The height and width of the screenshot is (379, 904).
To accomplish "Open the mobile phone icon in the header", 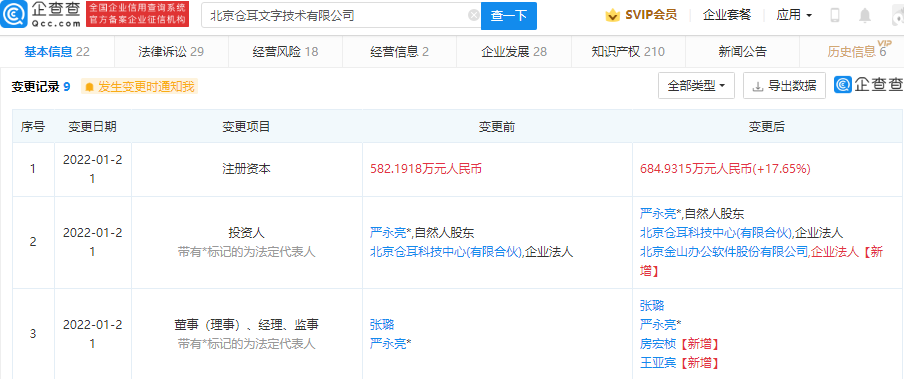I will (835, 15).
